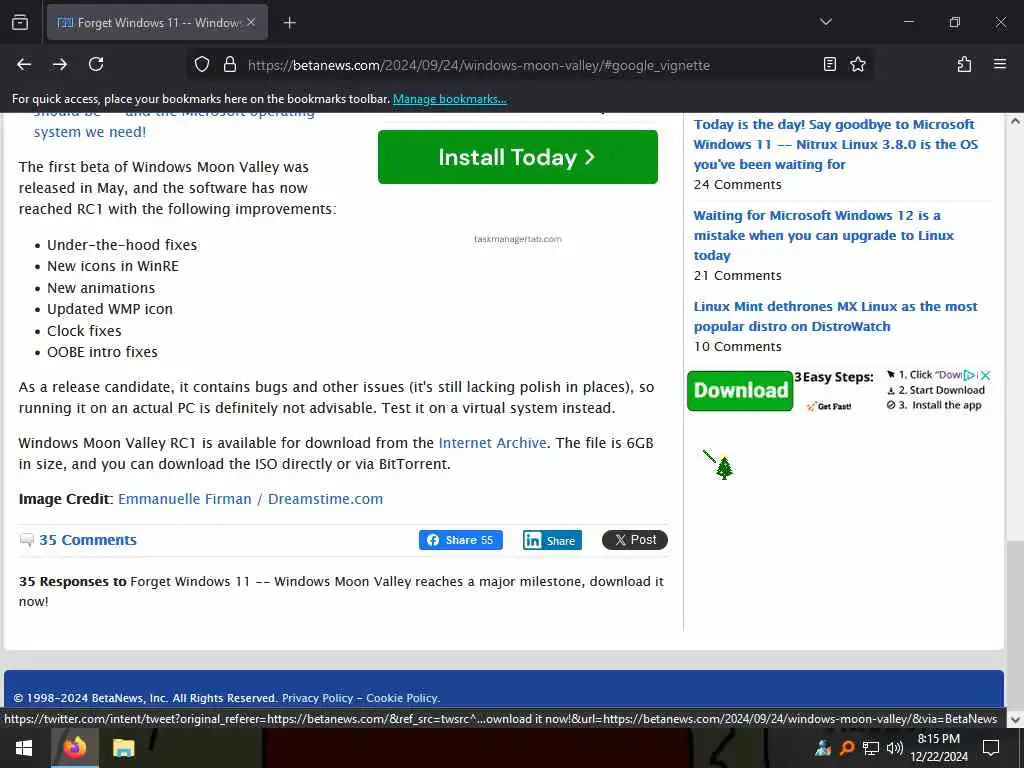The width and height of the screenshot is (1024, 768).
Task: Post article on X
Action: (x=634, y=540)
